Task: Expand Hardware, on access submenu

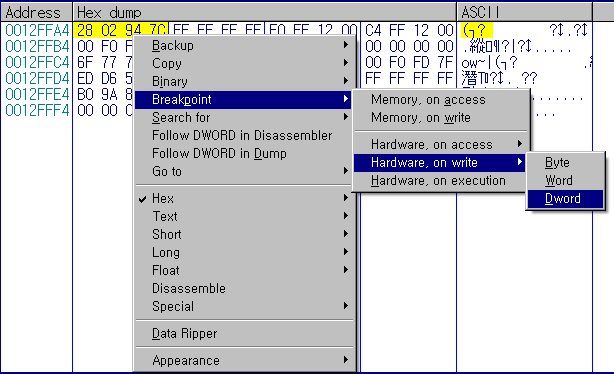Action: click(x=441, y=145)
